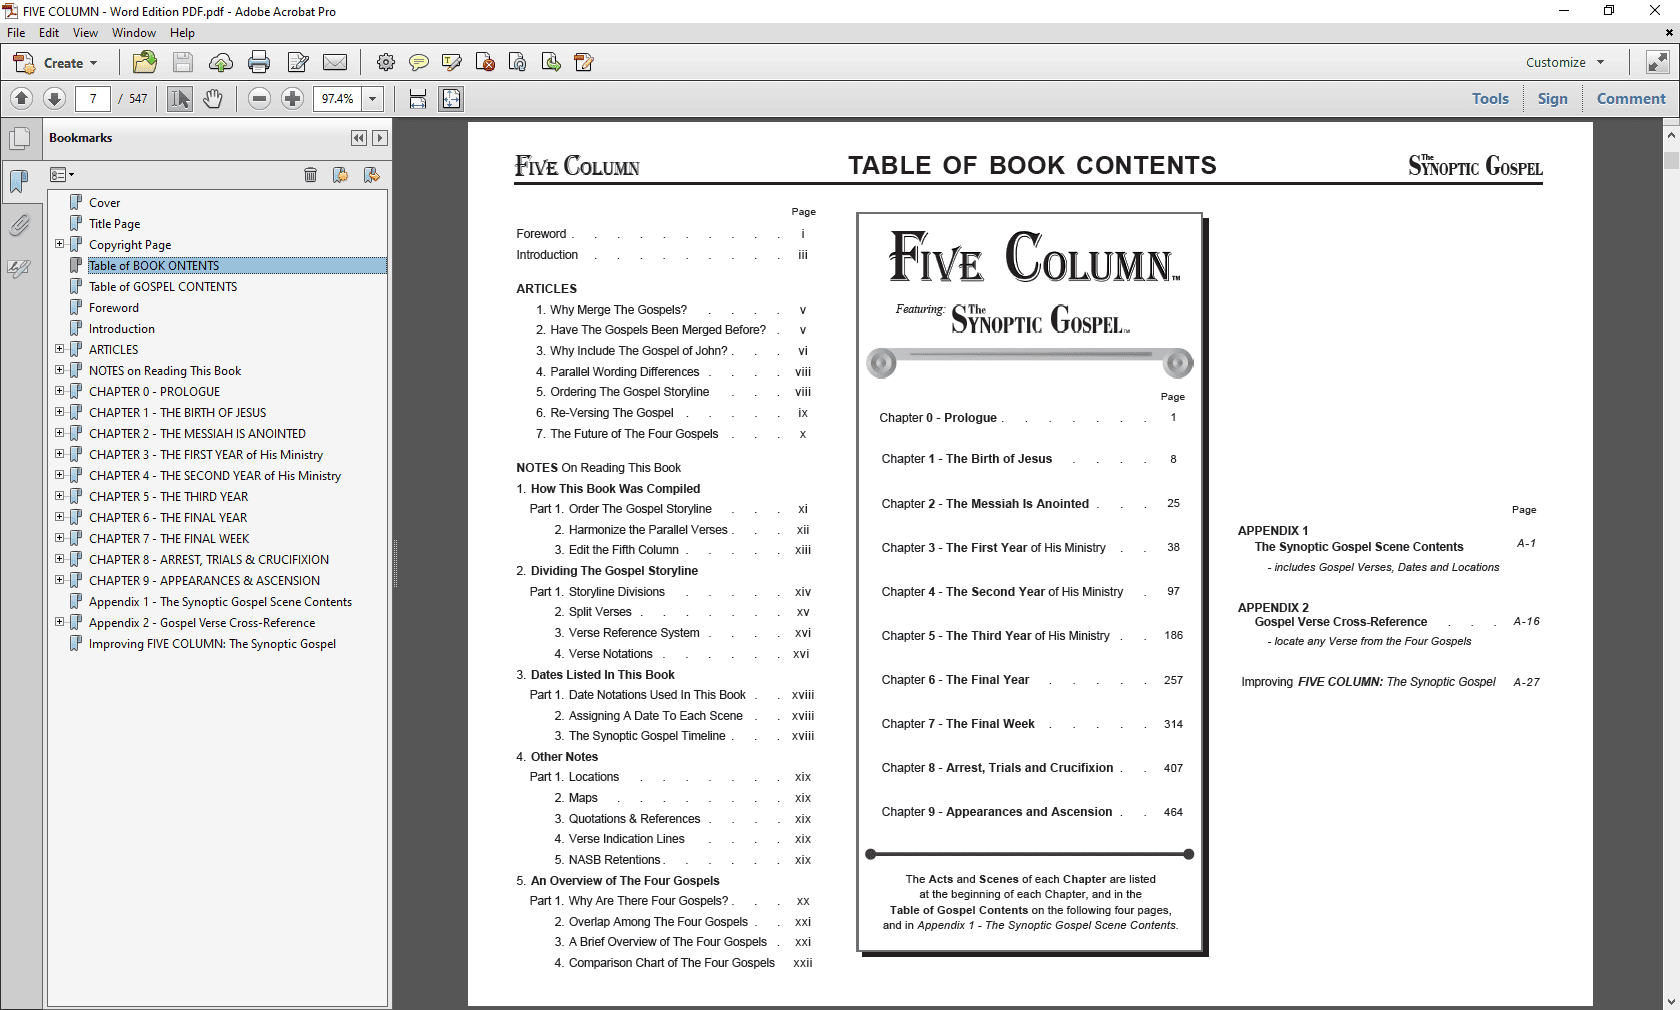Open Signatures panel icon

tap(19, 268)
